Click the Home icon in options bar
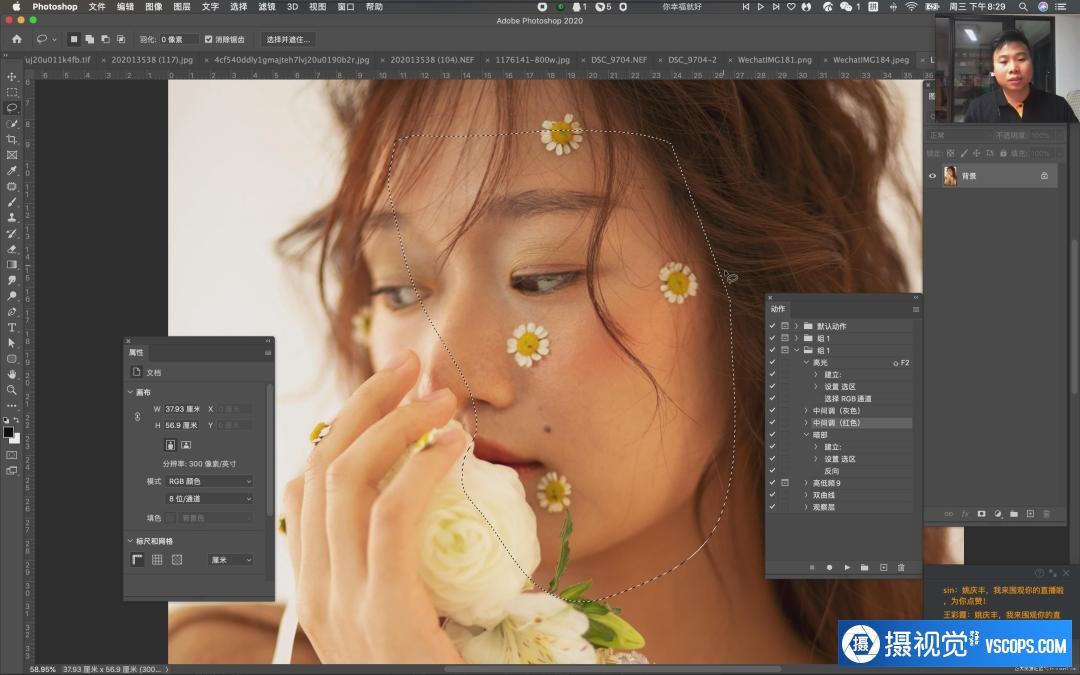Viewport: 1080px width, 675px height. click(17, 39)
